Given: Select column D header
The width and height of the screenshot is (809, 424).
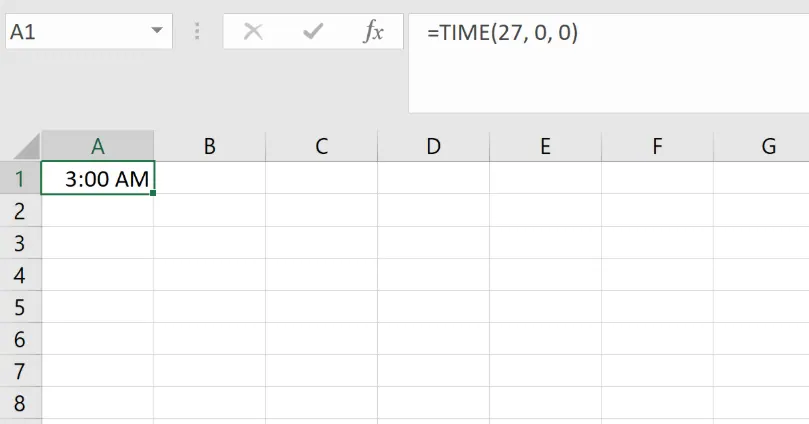Looking at the screenshot, I should [x=433, y=146].
